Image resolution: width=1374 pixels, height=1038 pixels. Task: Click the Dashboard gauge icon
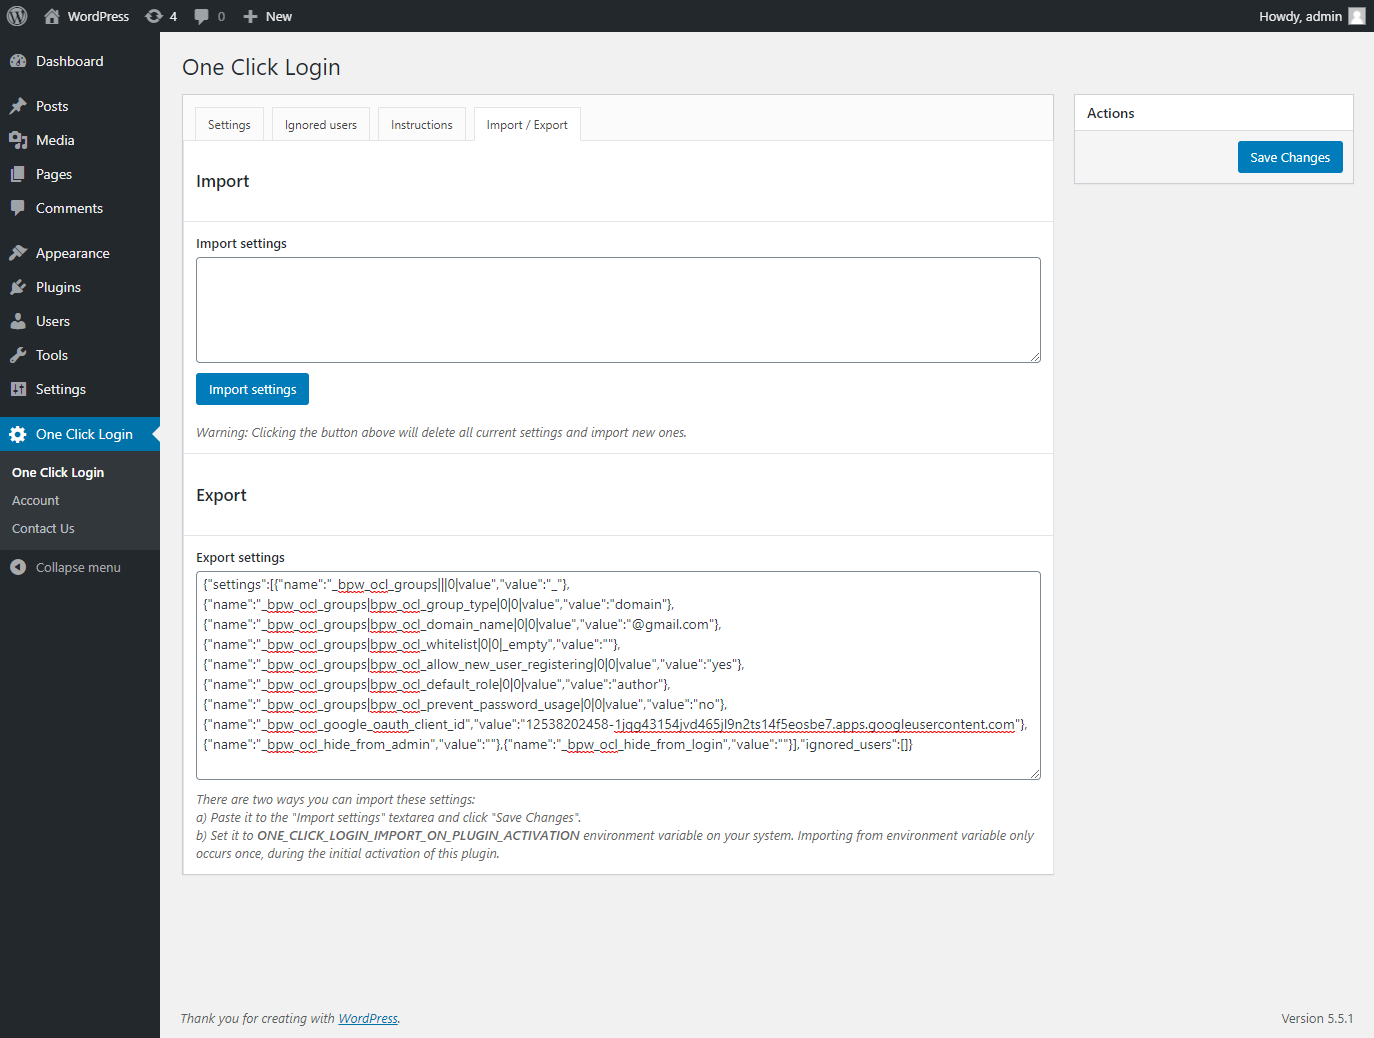click(18, 61)
